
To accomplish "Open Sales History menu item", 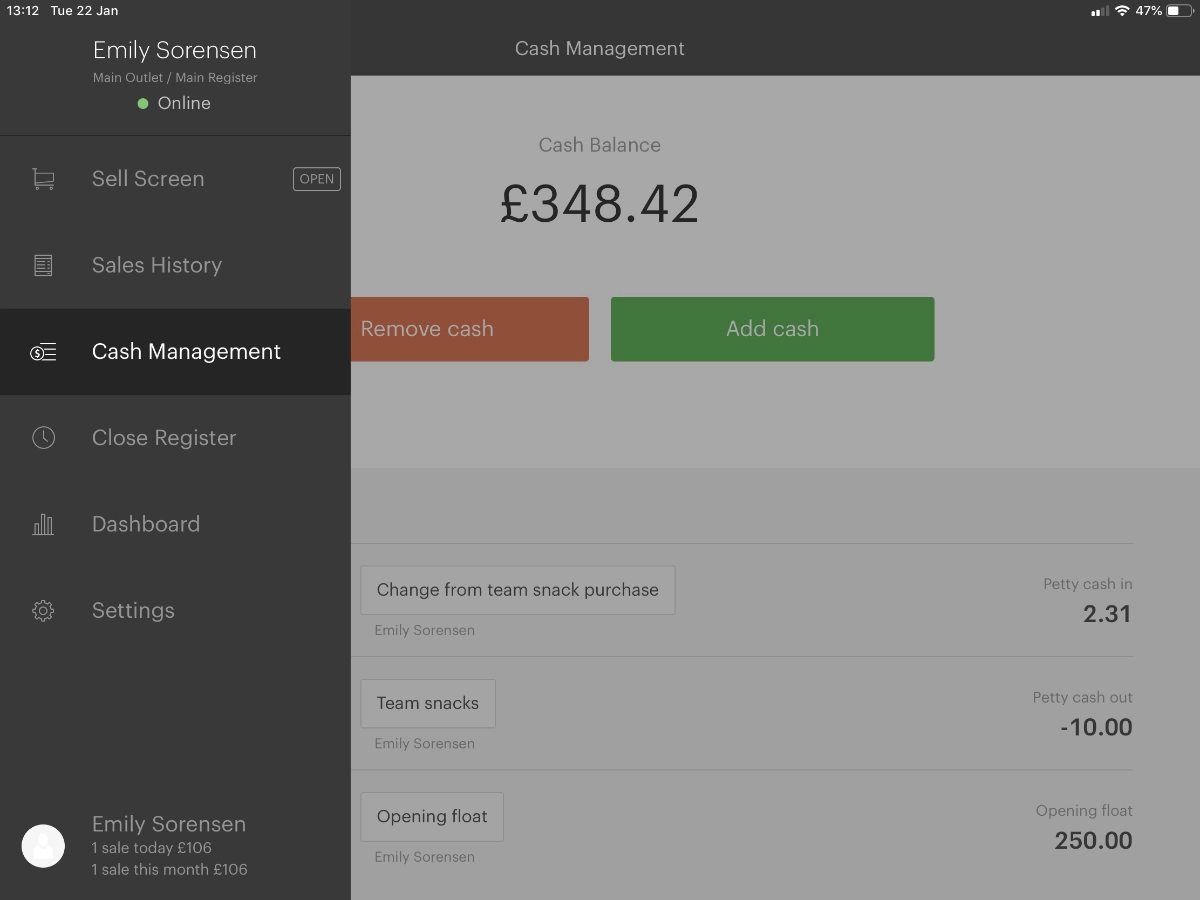I will [x=175, y=265].
